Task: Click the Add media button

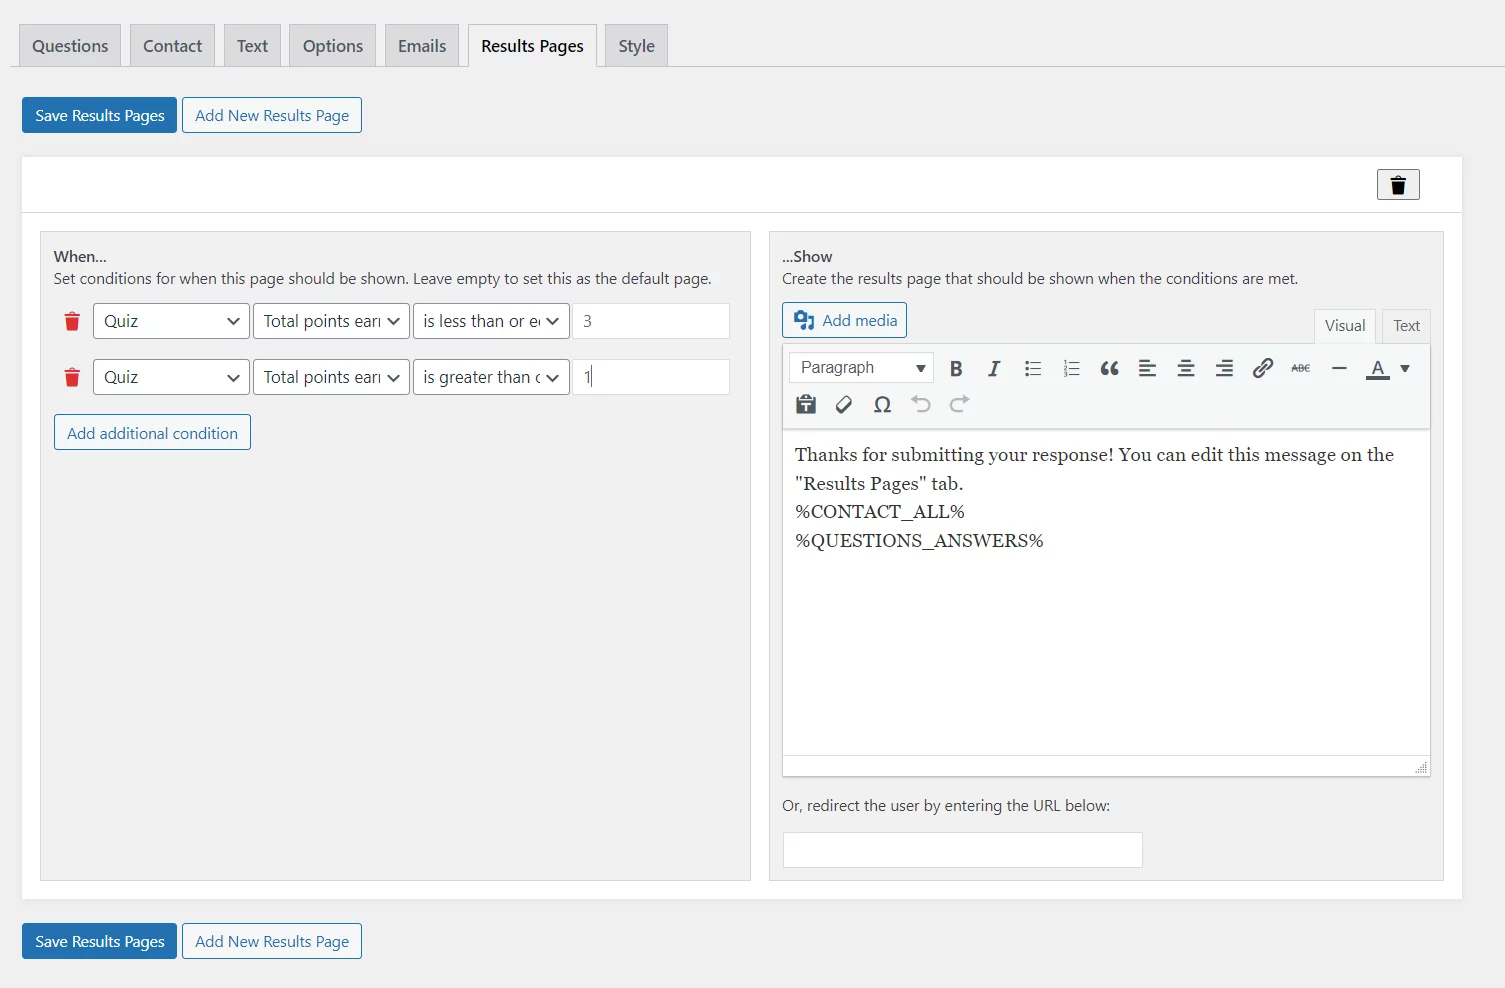Action: (844, 320)
